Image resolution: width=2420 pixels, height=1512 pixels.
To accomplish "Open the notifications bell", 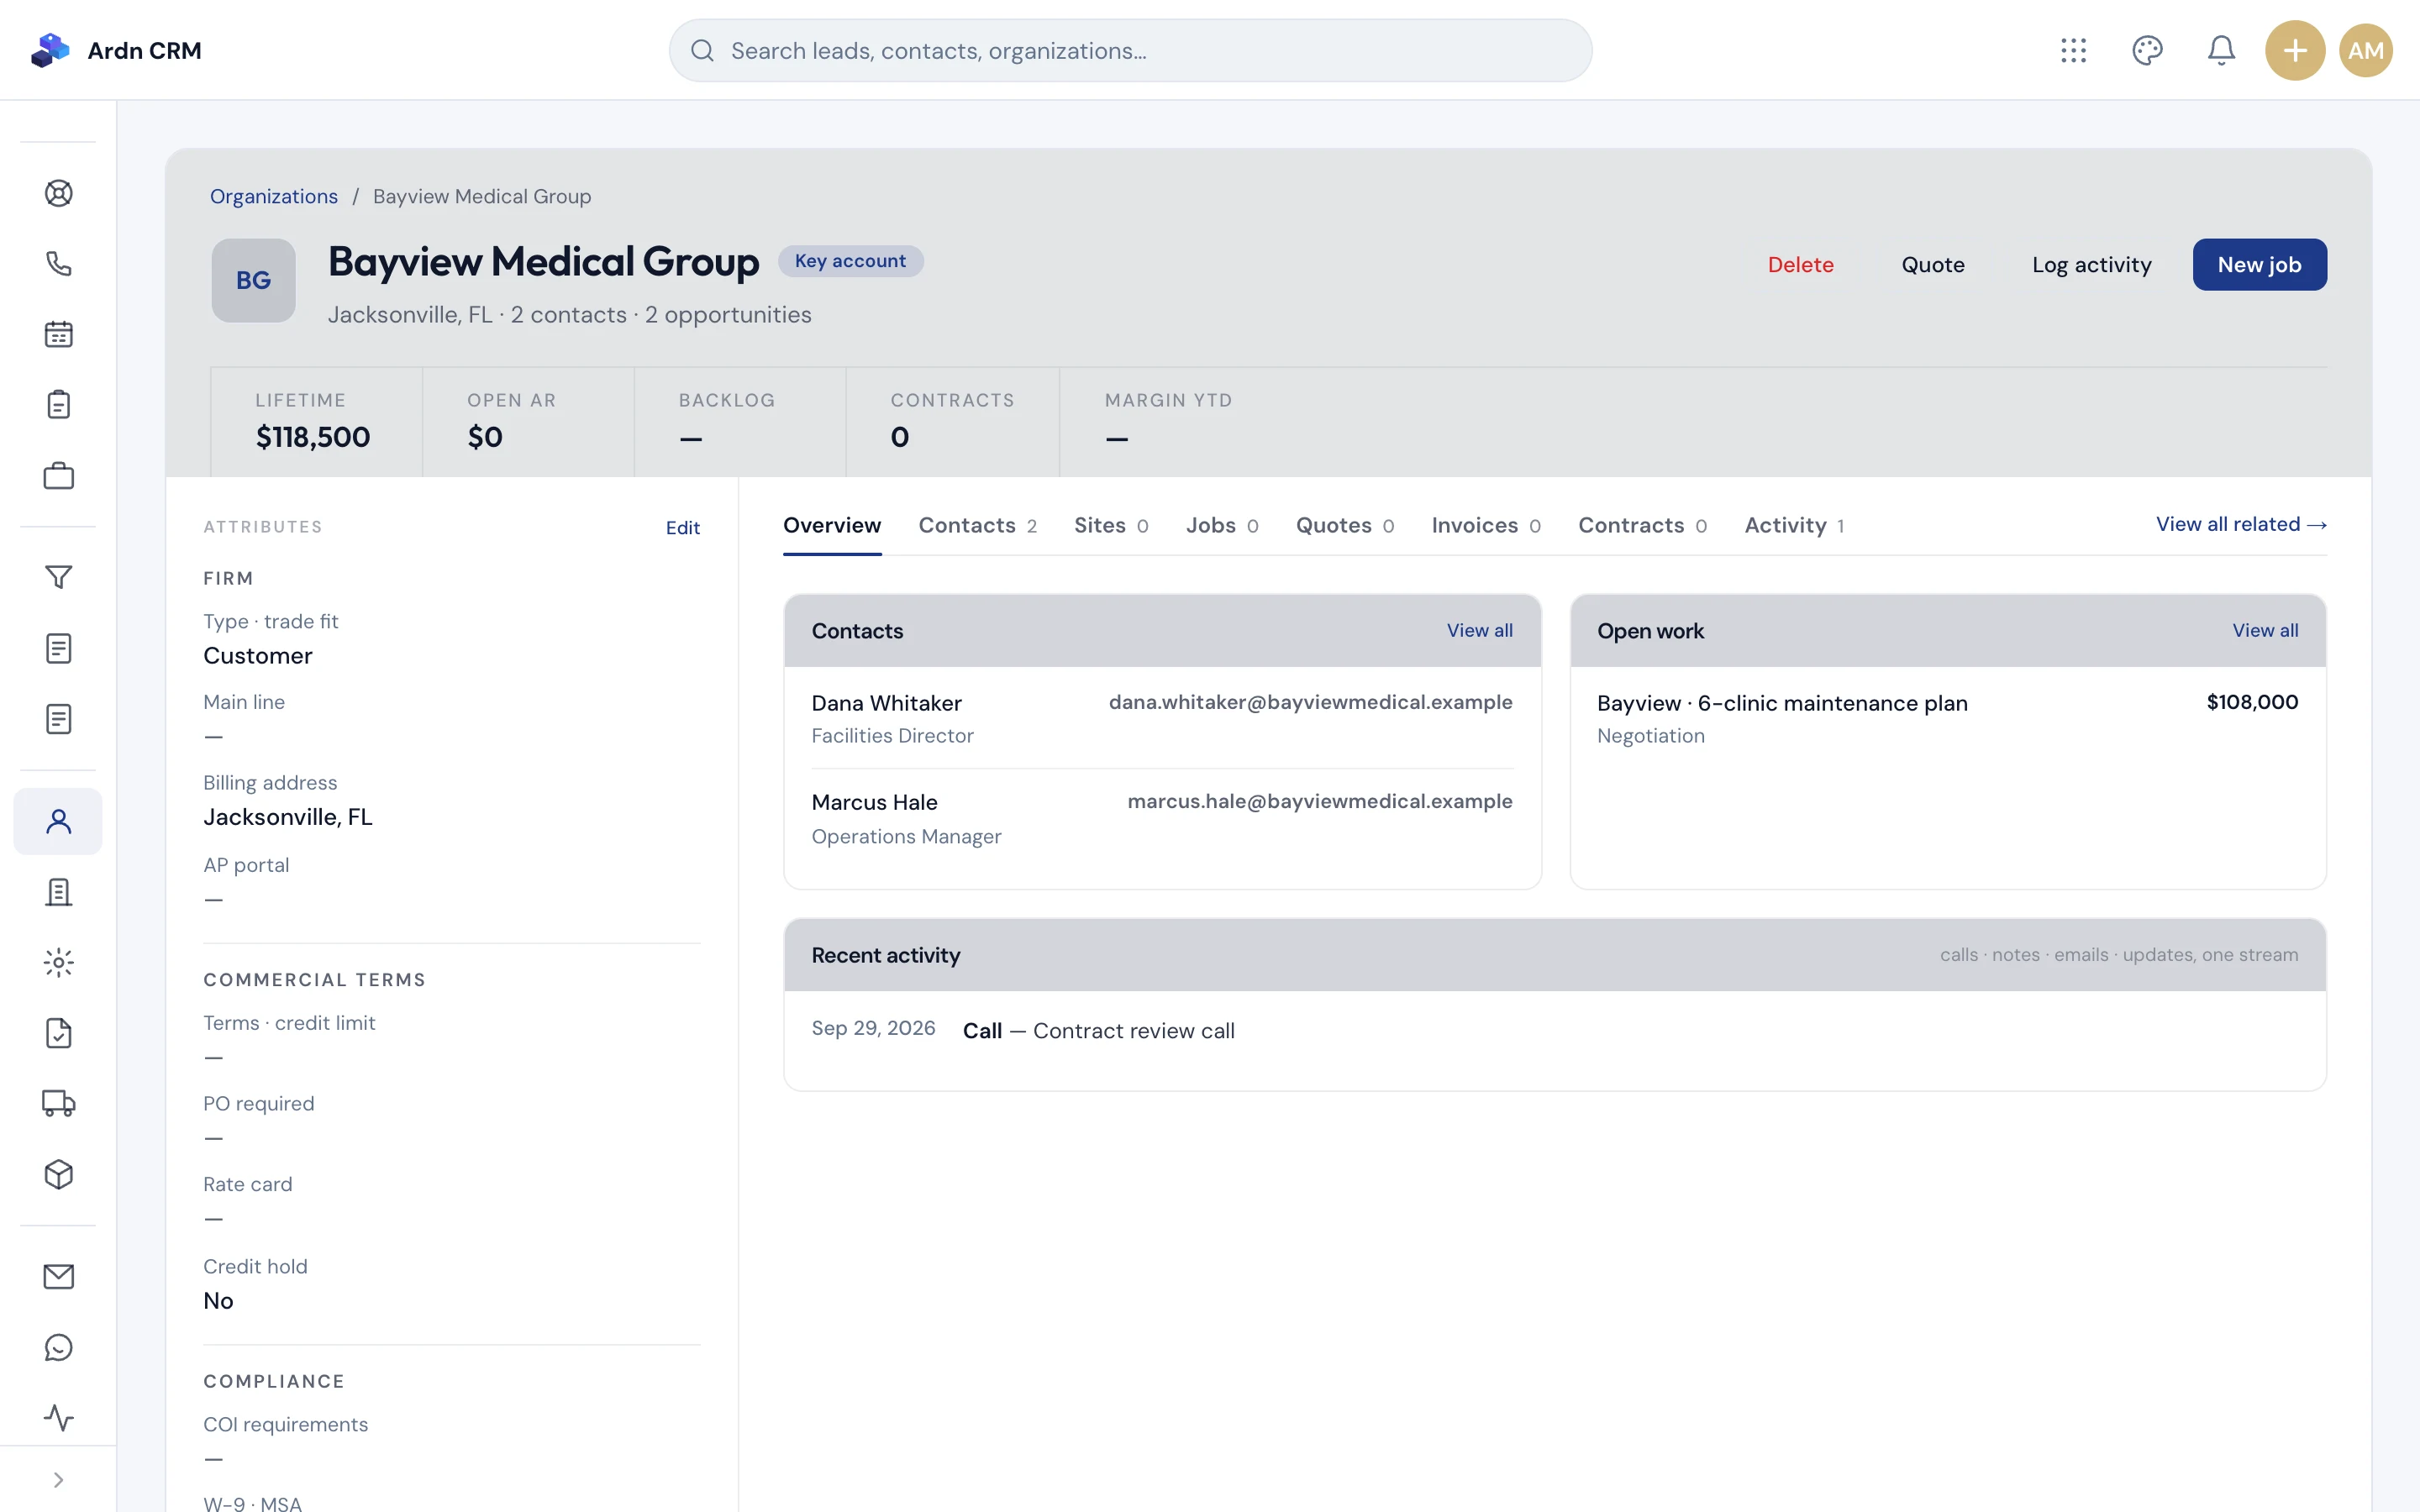I will tap(2221, 50).
